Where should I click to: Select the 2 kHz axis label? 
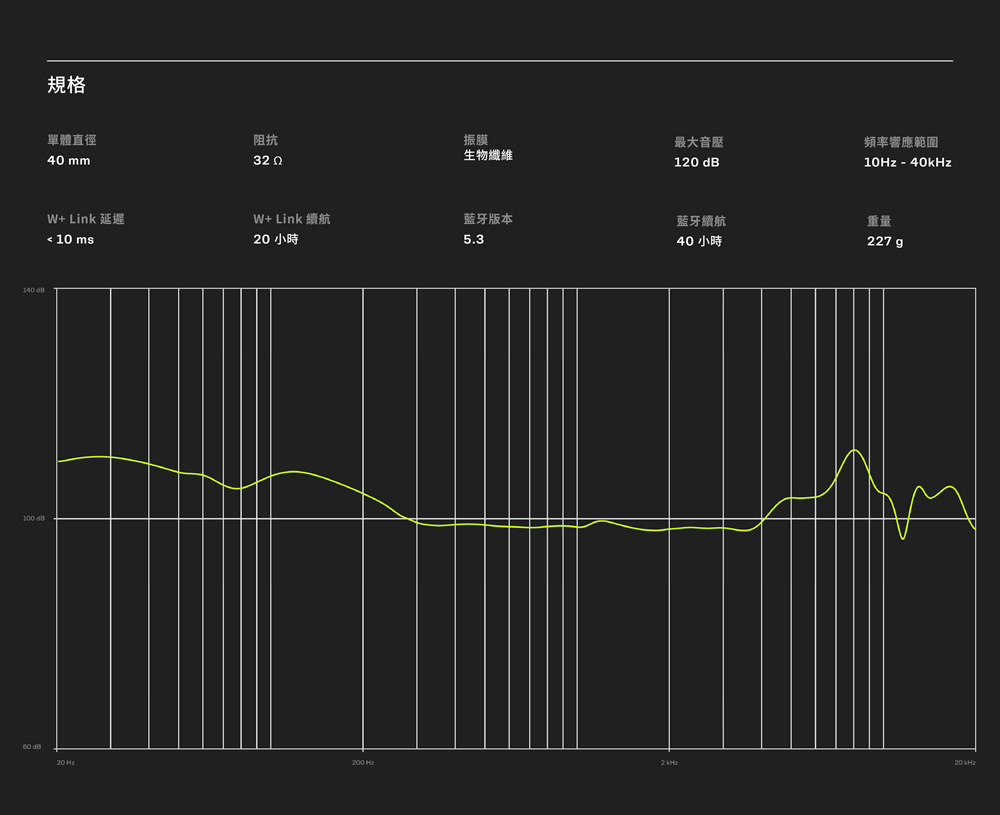point(669,763)
